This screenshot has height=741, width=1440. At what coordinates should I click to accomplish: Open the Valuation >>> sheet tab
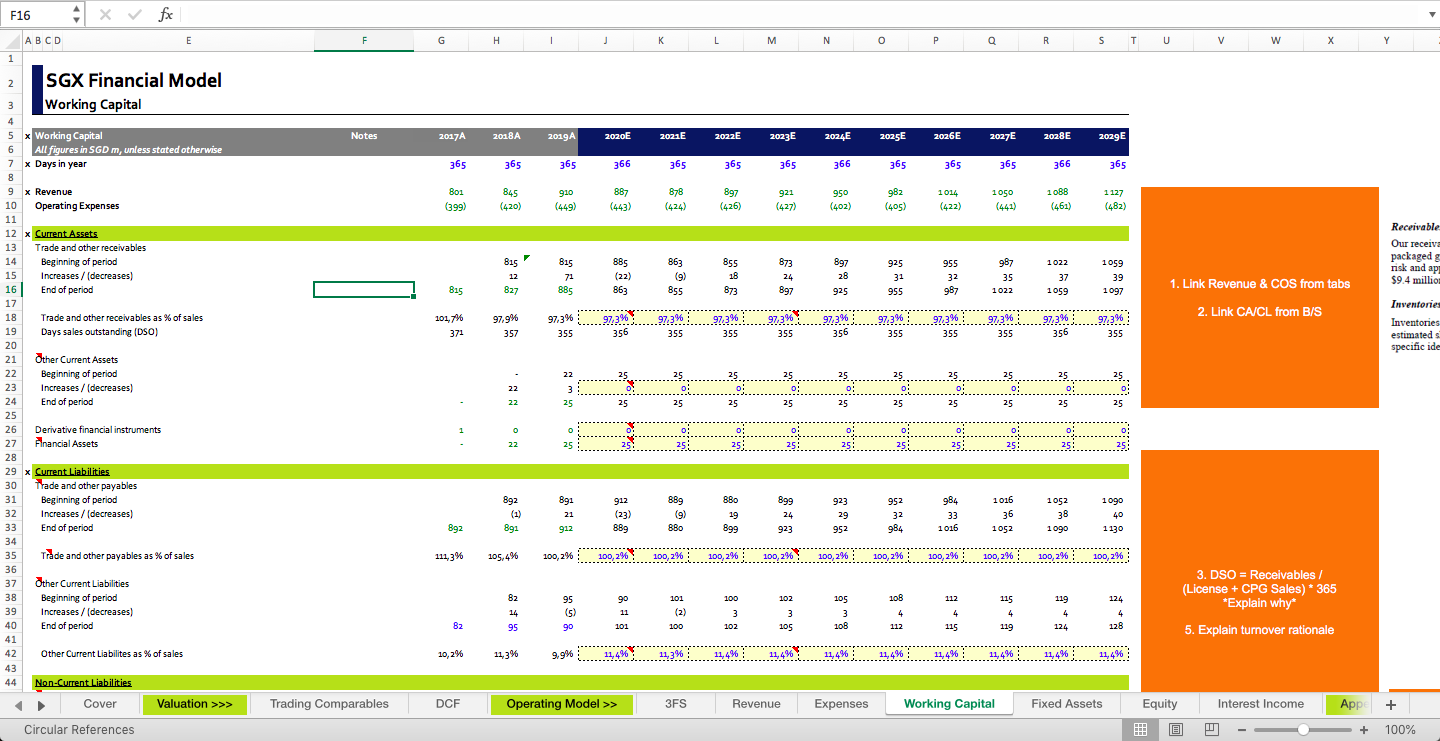pyautogui.click(x=195, y=704)
